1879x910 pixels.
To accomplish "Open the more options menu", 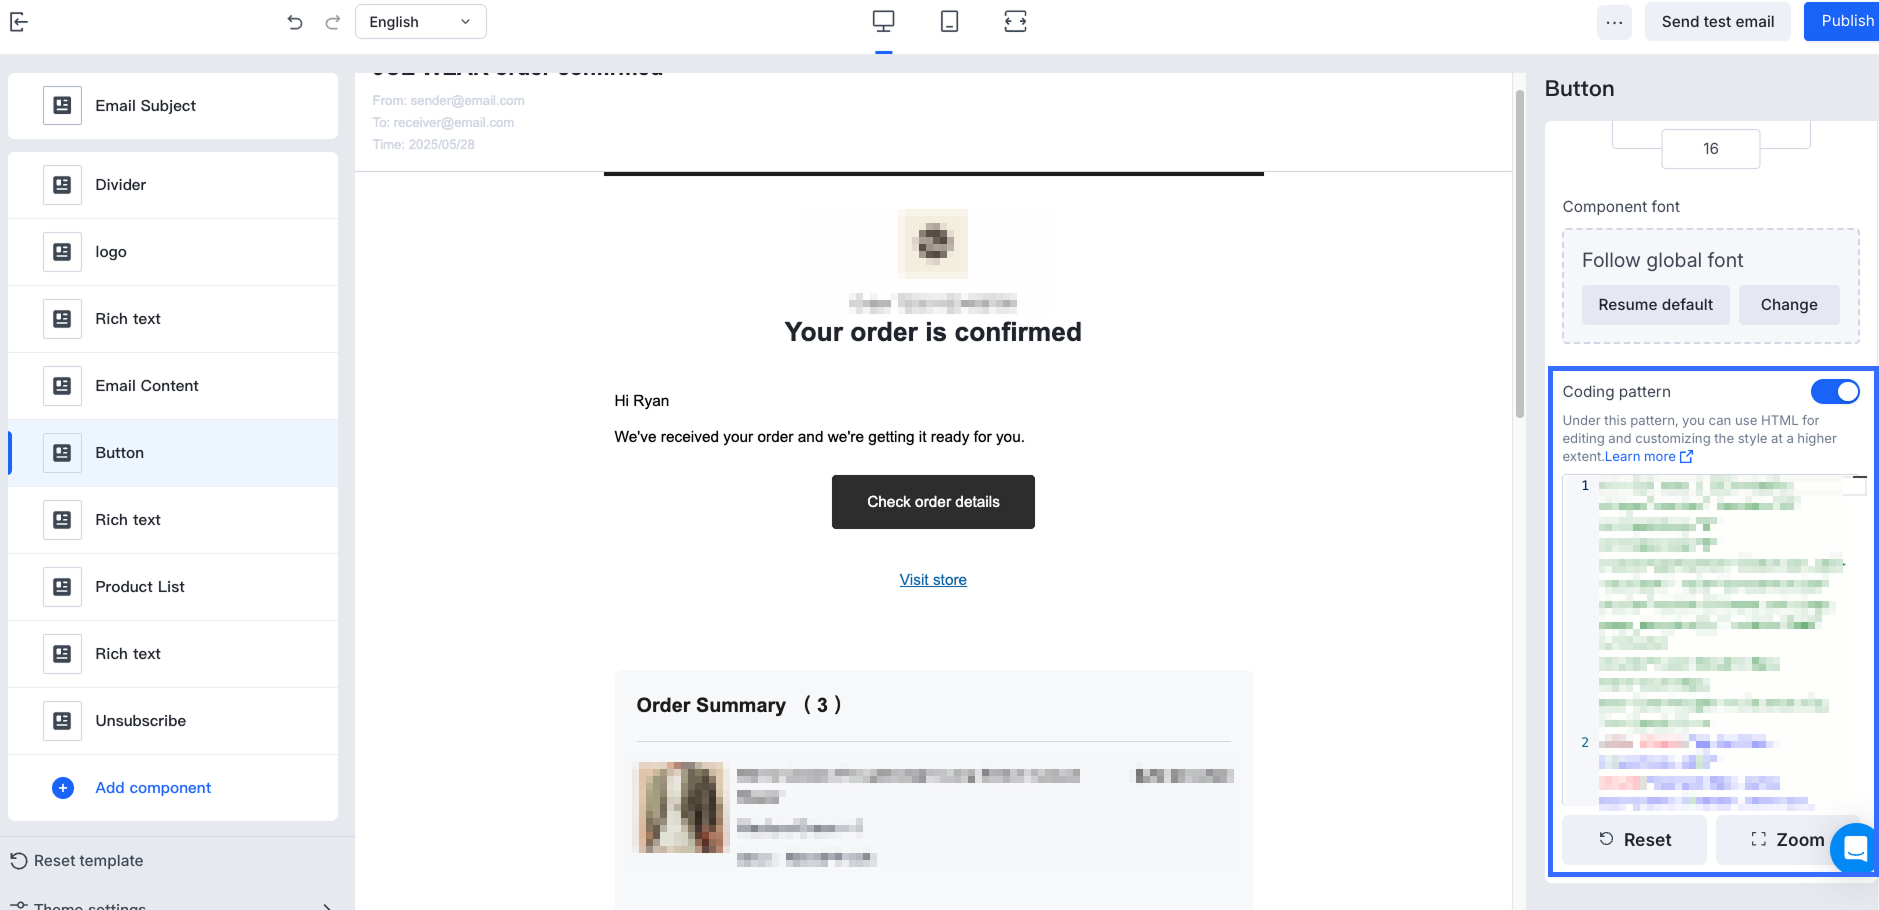I will (1614, 22).
